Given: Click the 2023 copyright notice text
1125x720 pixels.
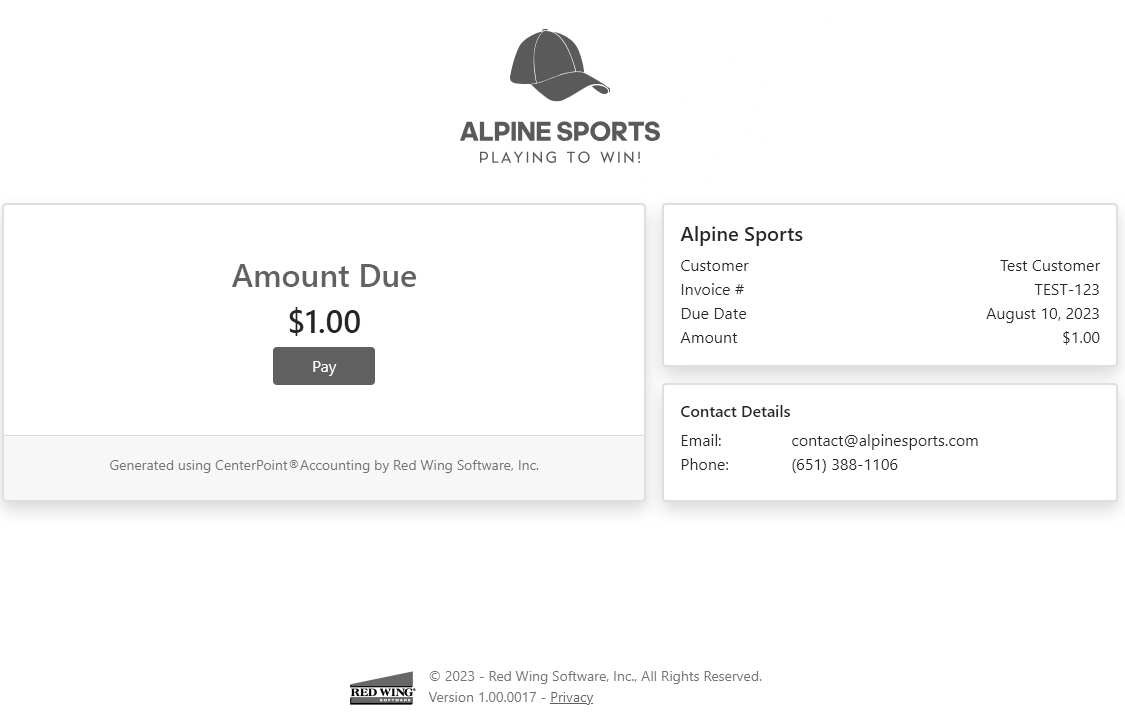Looking at the screenshot, I should (x=595, y=677).
